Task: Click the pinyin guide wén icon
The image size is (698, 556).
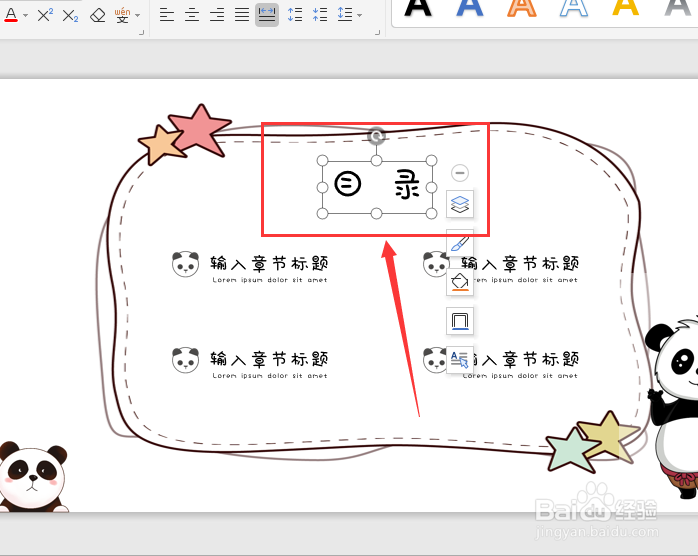Action: 122,15
